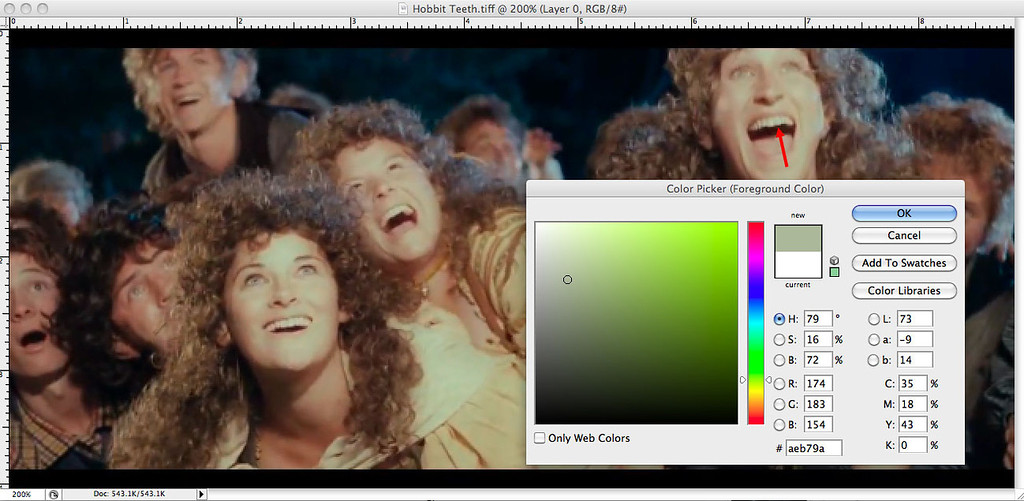
Task: Select the Lab a radio button
Action: [x=874, y=340]
